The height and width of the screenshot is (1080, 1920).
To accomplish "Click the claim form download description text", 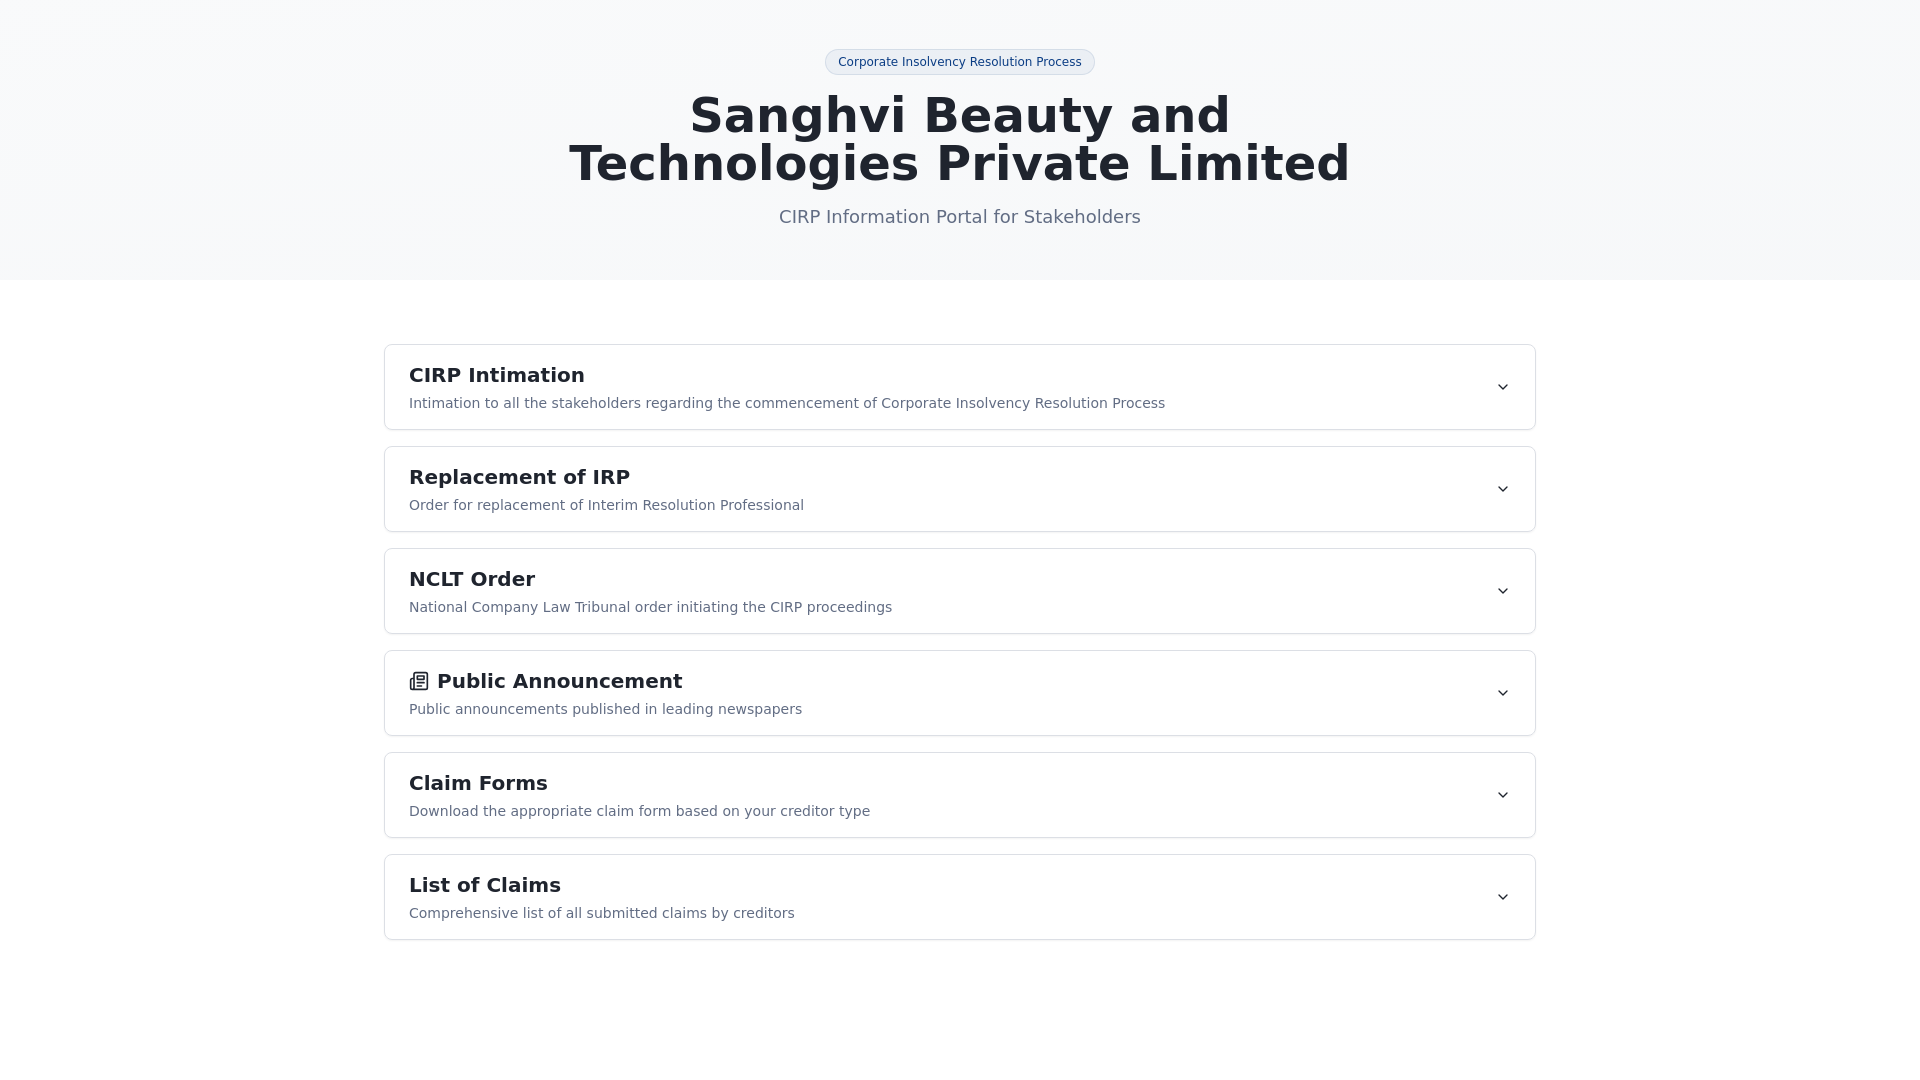I will [639, 811].
